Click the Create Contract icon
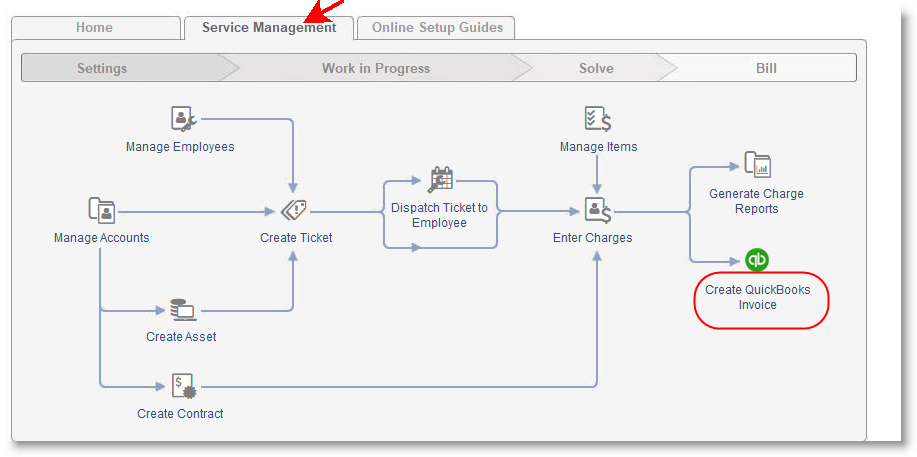Viewport: 917px width, 457px height. click(182, 385)
